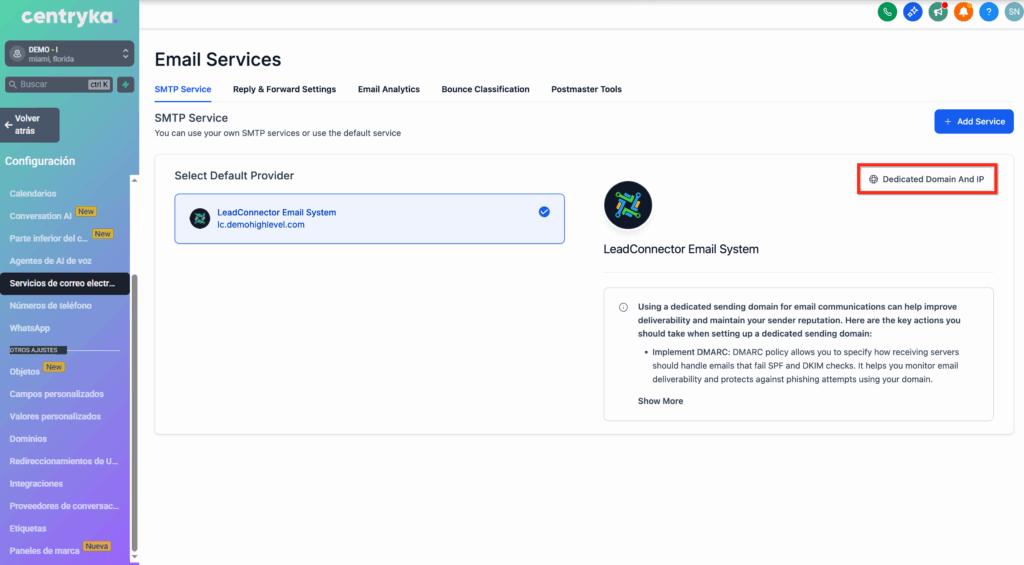This screenshot has width=1024, height=565.
Task: Click the lightning bolt quick actions icon
Action: (126, 85)
